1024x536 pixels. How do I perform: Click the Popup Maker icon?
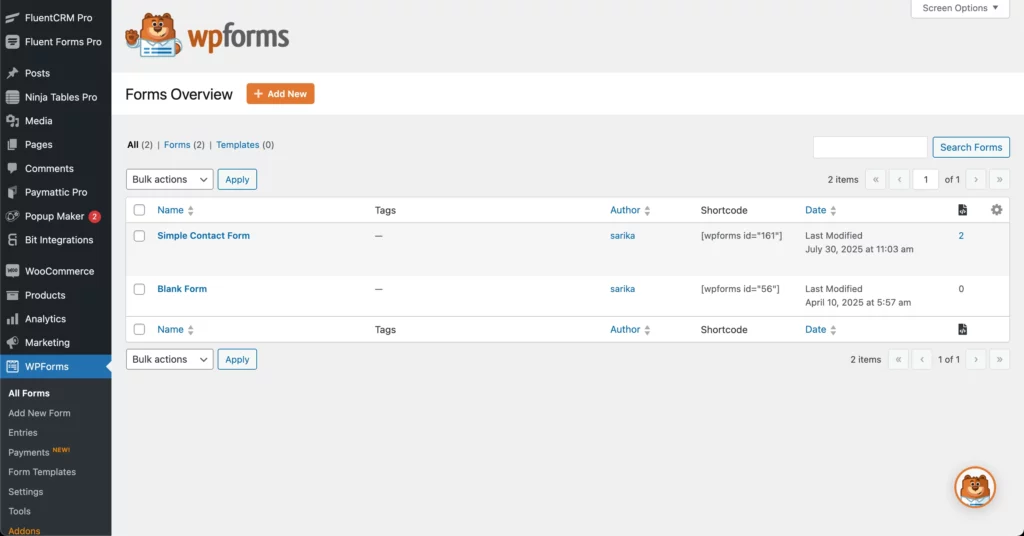(12, 216)
